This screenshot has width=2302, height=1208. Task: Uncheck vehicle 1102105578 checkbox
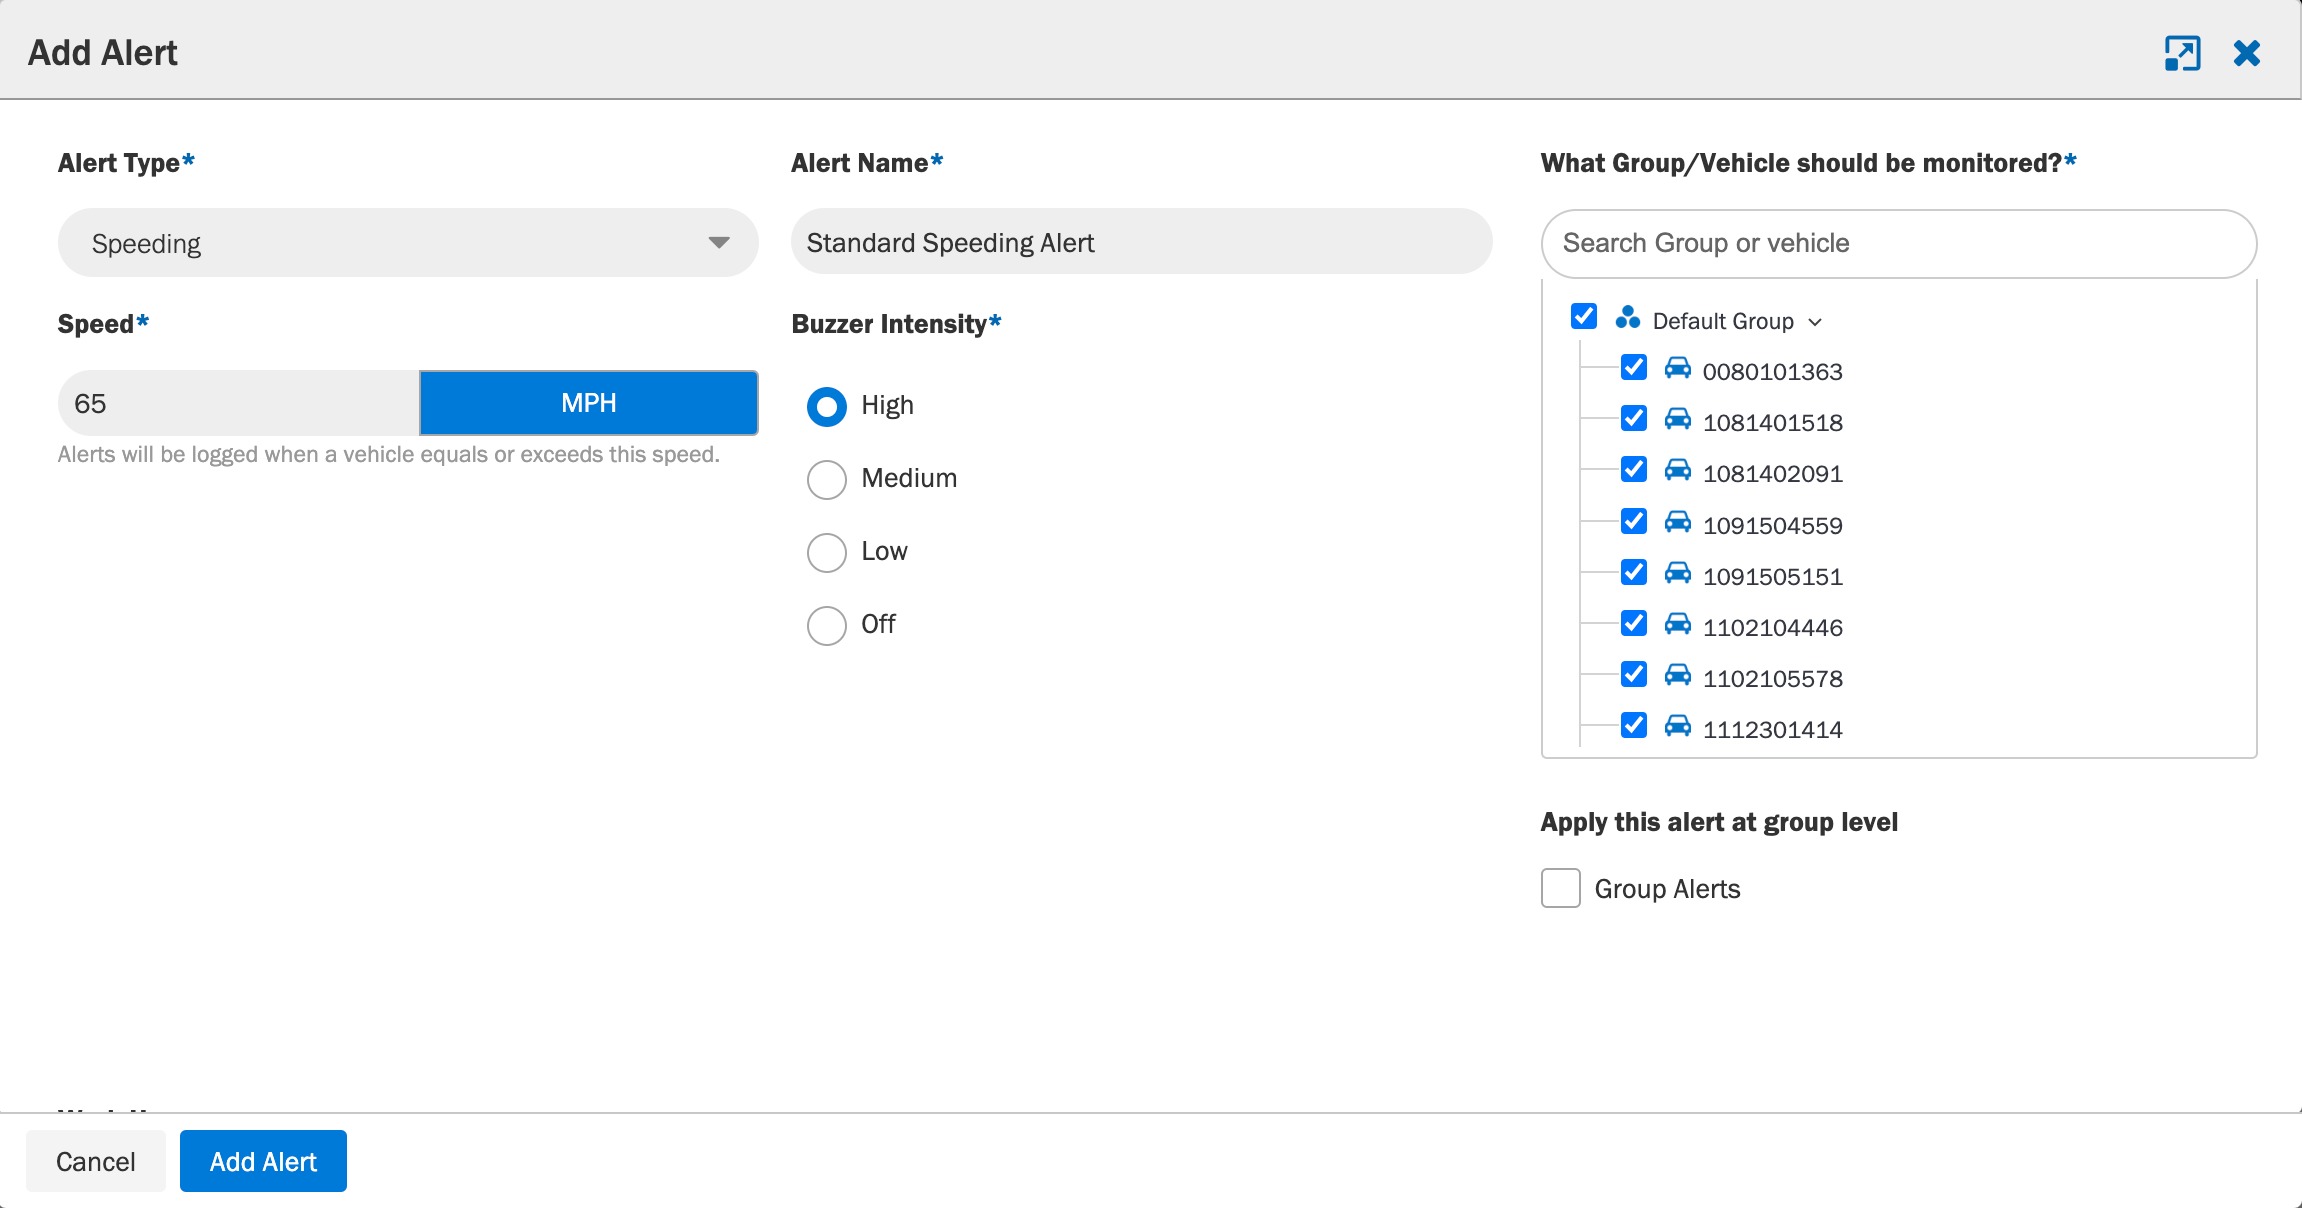coord(1634,675)
